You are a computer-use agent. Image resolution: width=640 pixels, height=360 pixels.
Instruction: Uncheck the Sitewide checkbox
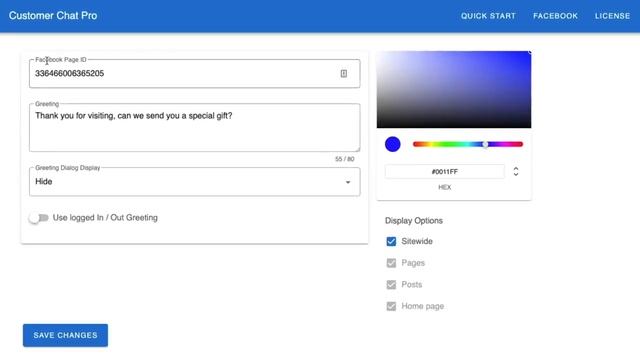click(x=391, y=241)
